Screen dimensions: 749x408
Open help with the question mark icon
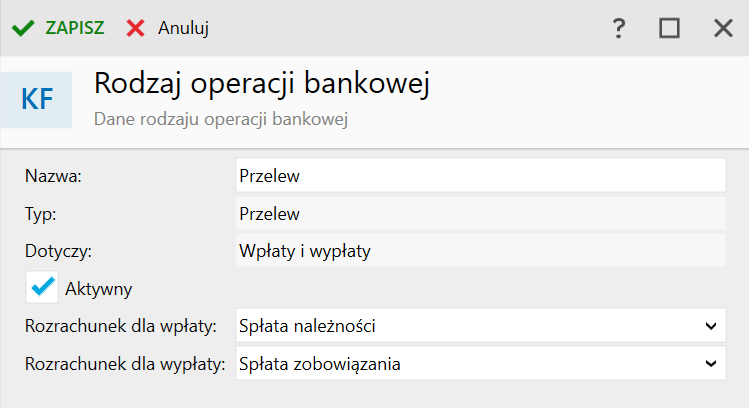click(619, 28)
